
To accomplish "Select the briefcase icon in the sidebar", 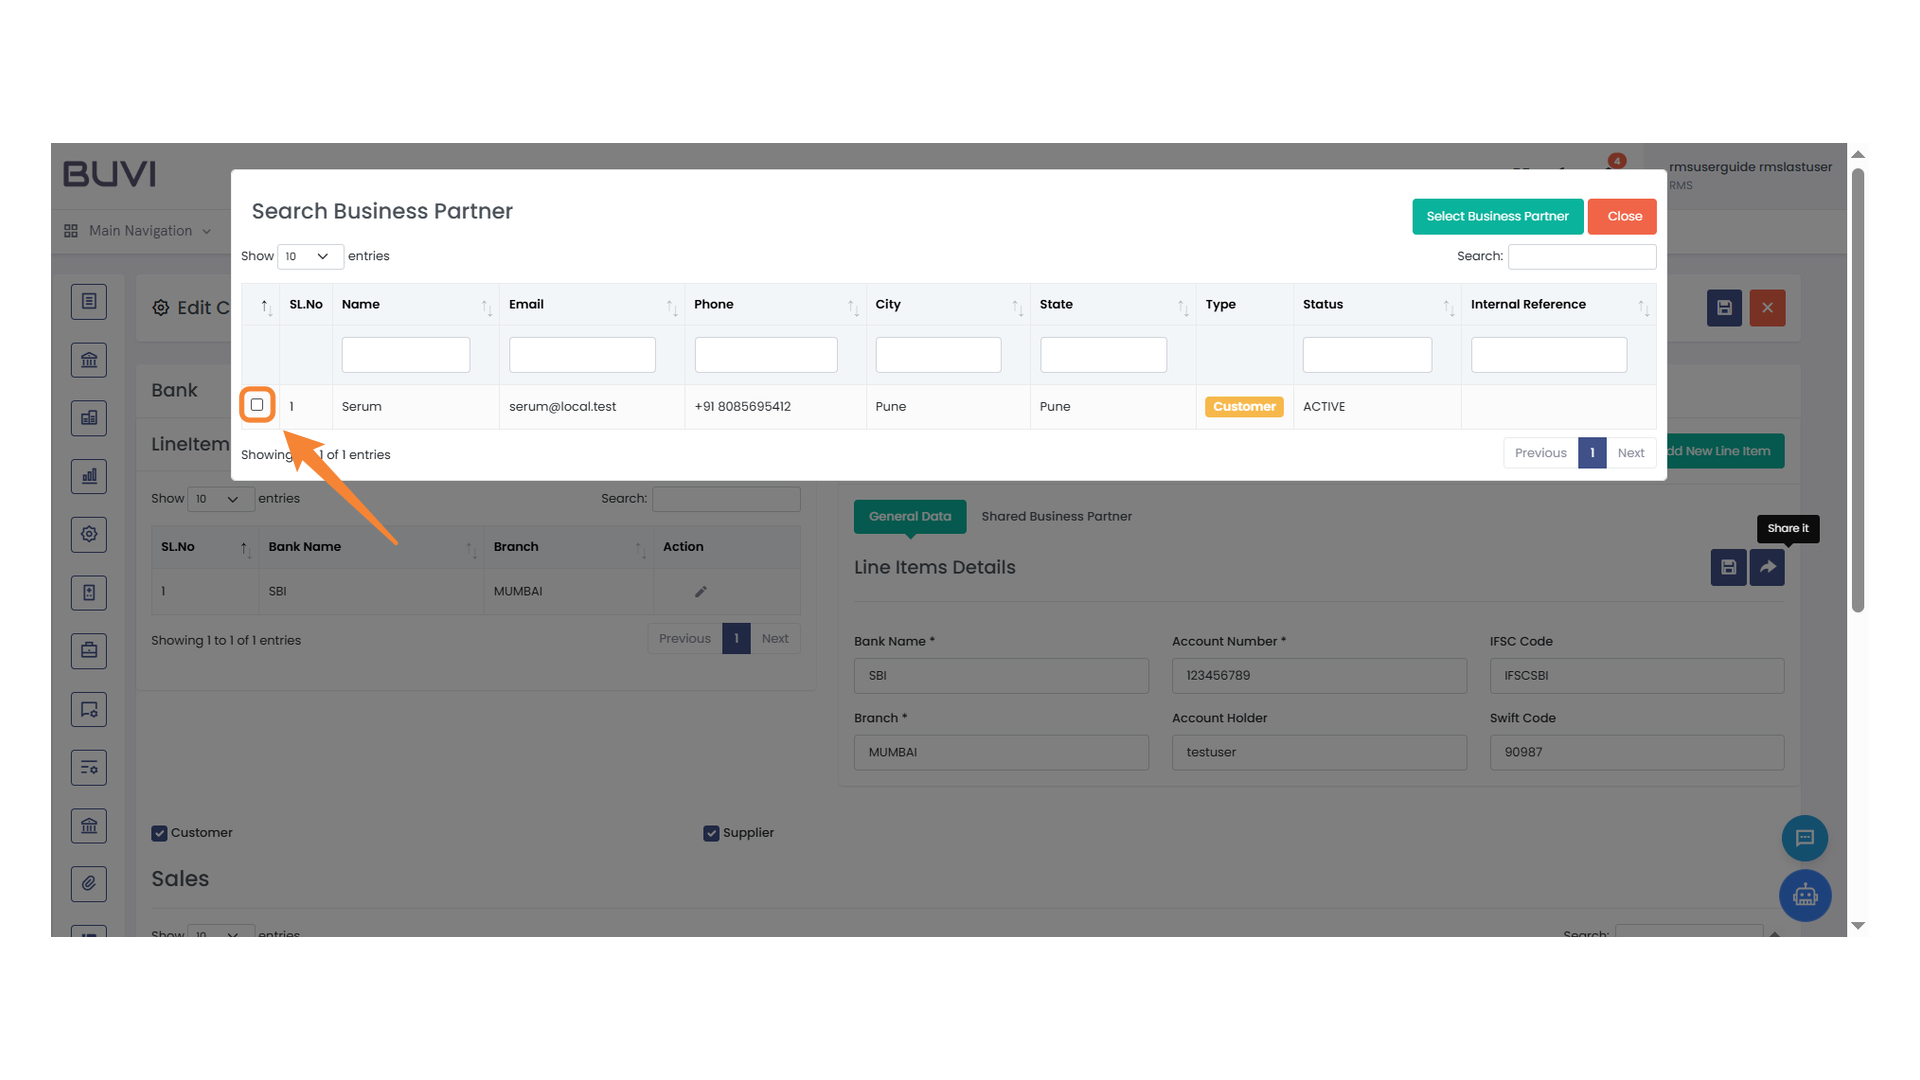I will point(89,650).
